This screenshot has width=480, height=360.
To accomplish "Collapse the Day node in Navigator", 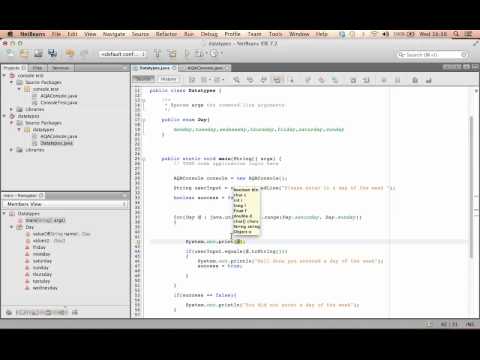I will (x=12, y=227).
